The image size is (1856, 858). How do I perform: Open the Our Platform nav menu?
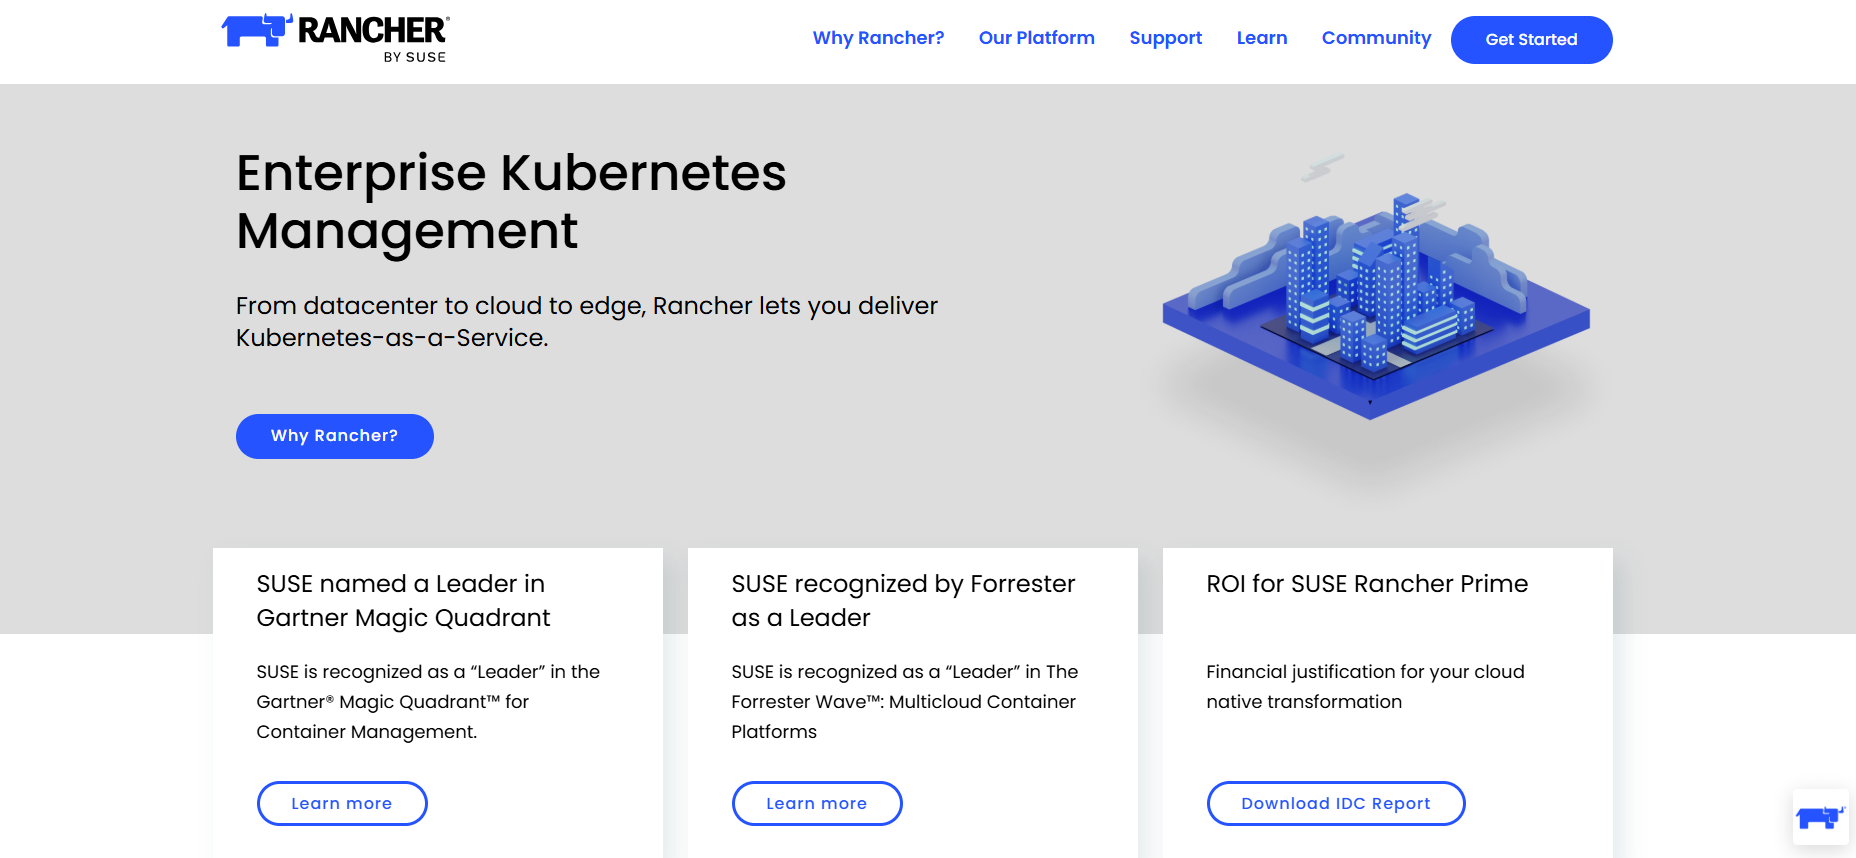point(1036,38)
